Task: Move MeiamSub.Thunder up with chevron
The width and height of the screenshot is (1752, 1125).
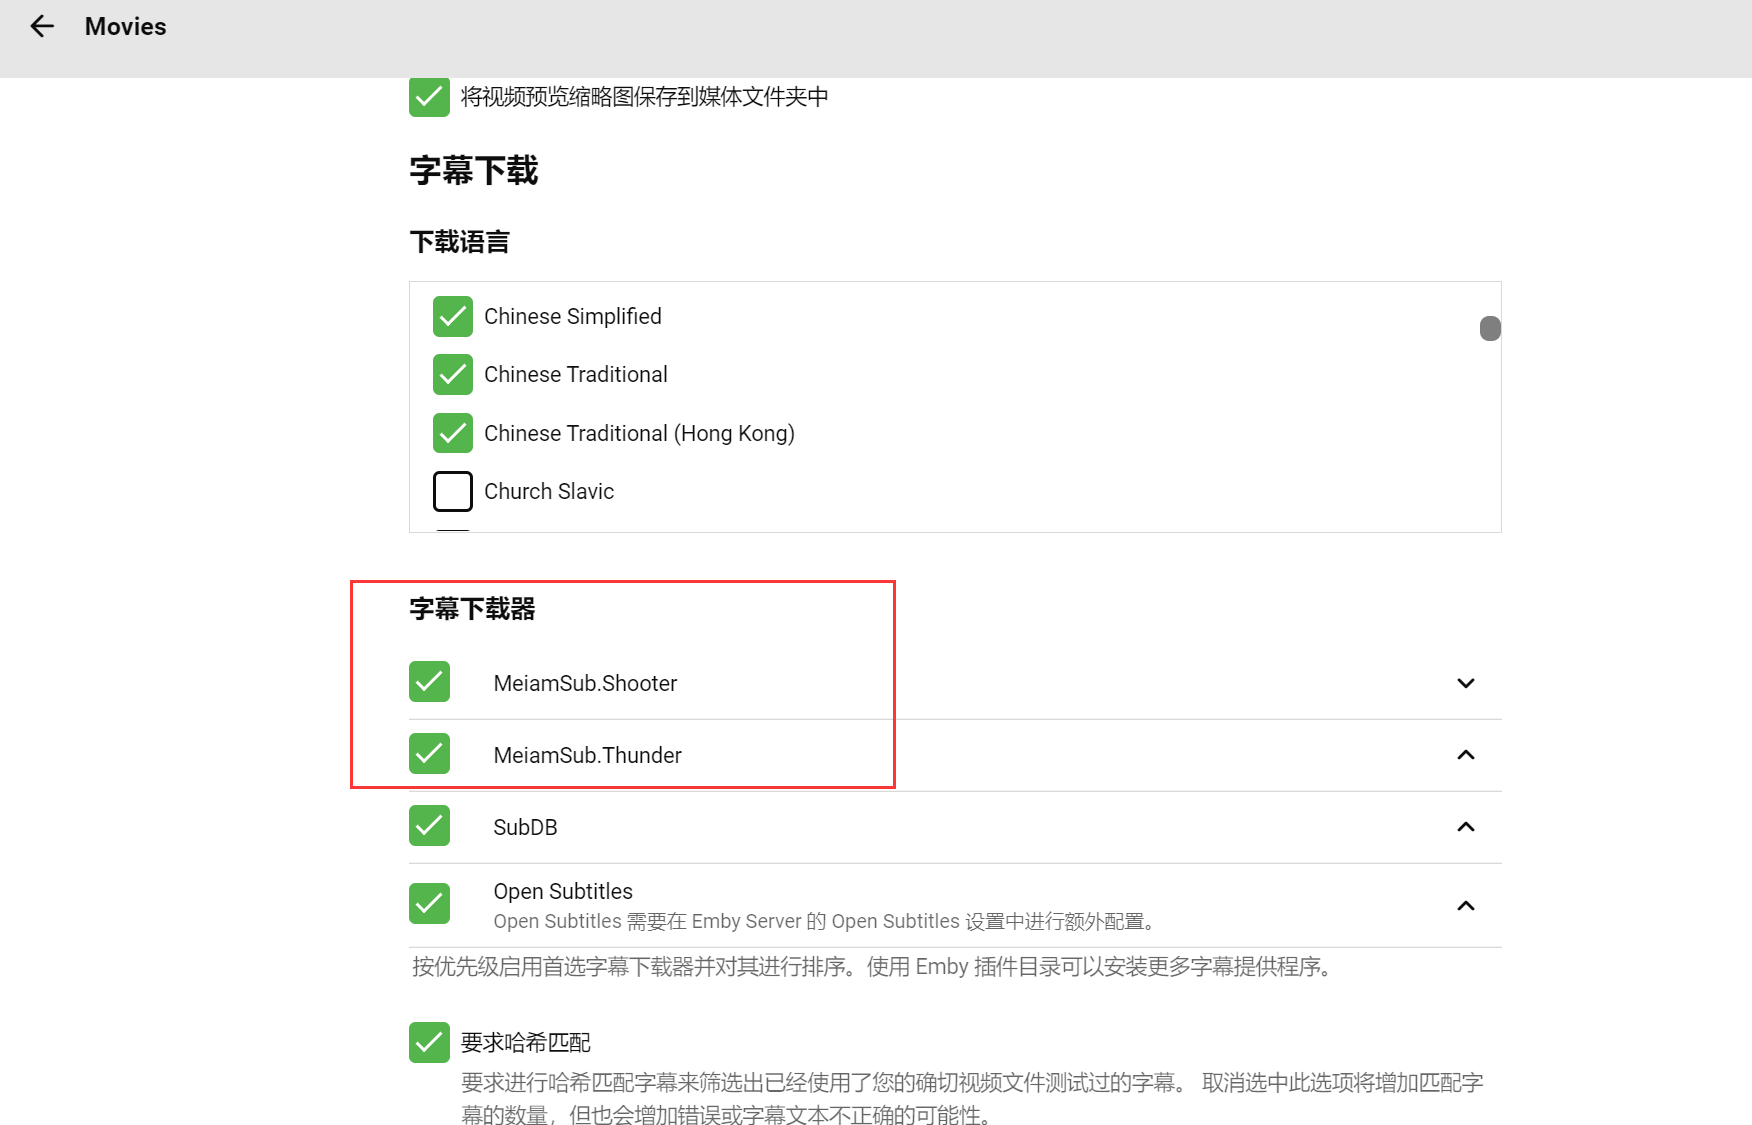Action: (1466, 755)
